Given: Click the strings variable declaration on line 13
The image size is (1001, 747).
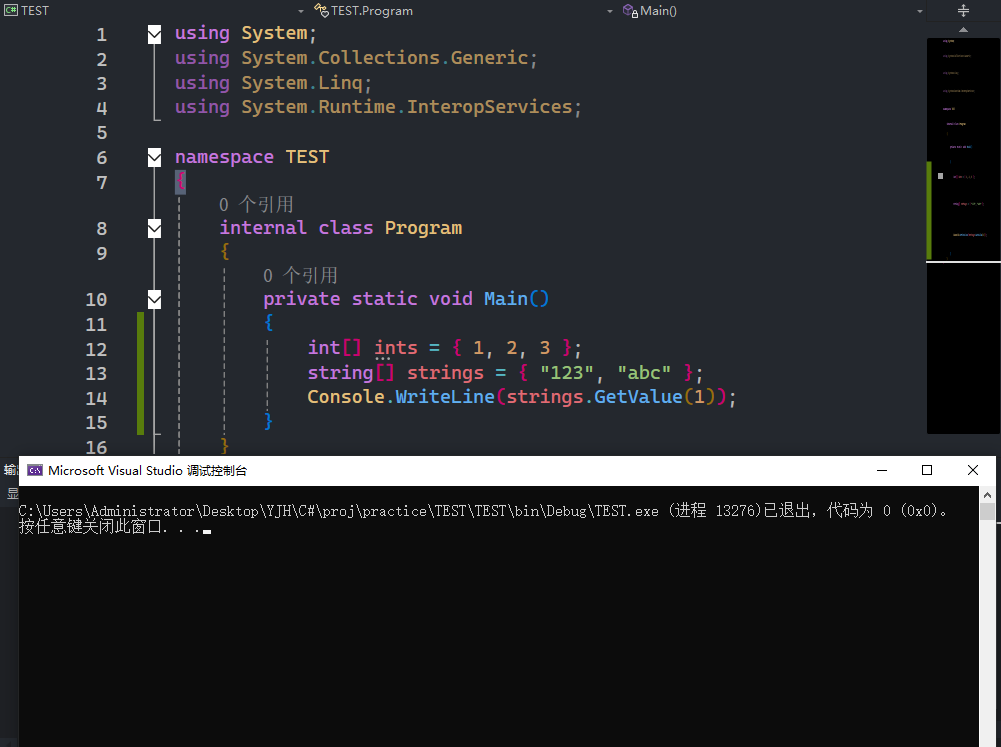Looking at the screenshot, I should tap(446, 373).
